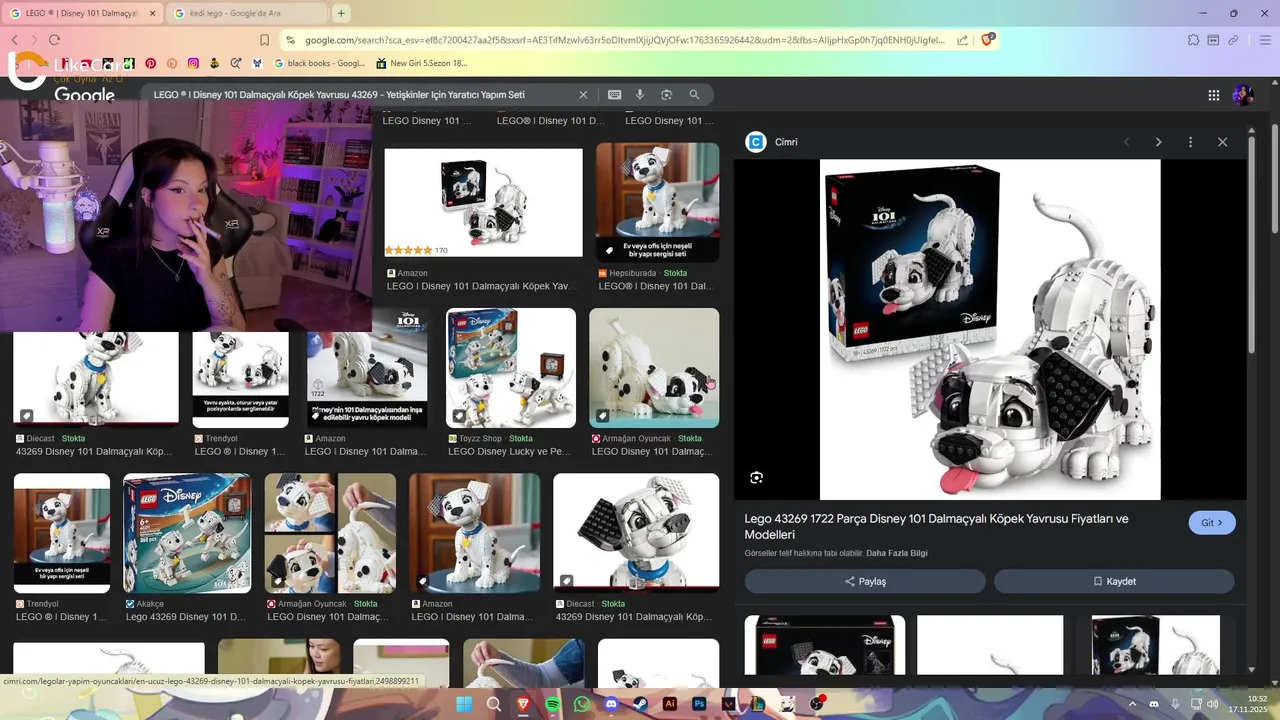Launch Adobe Illustrator from the taskbar
Screen dimensions: 1280x720
point(670,704)
